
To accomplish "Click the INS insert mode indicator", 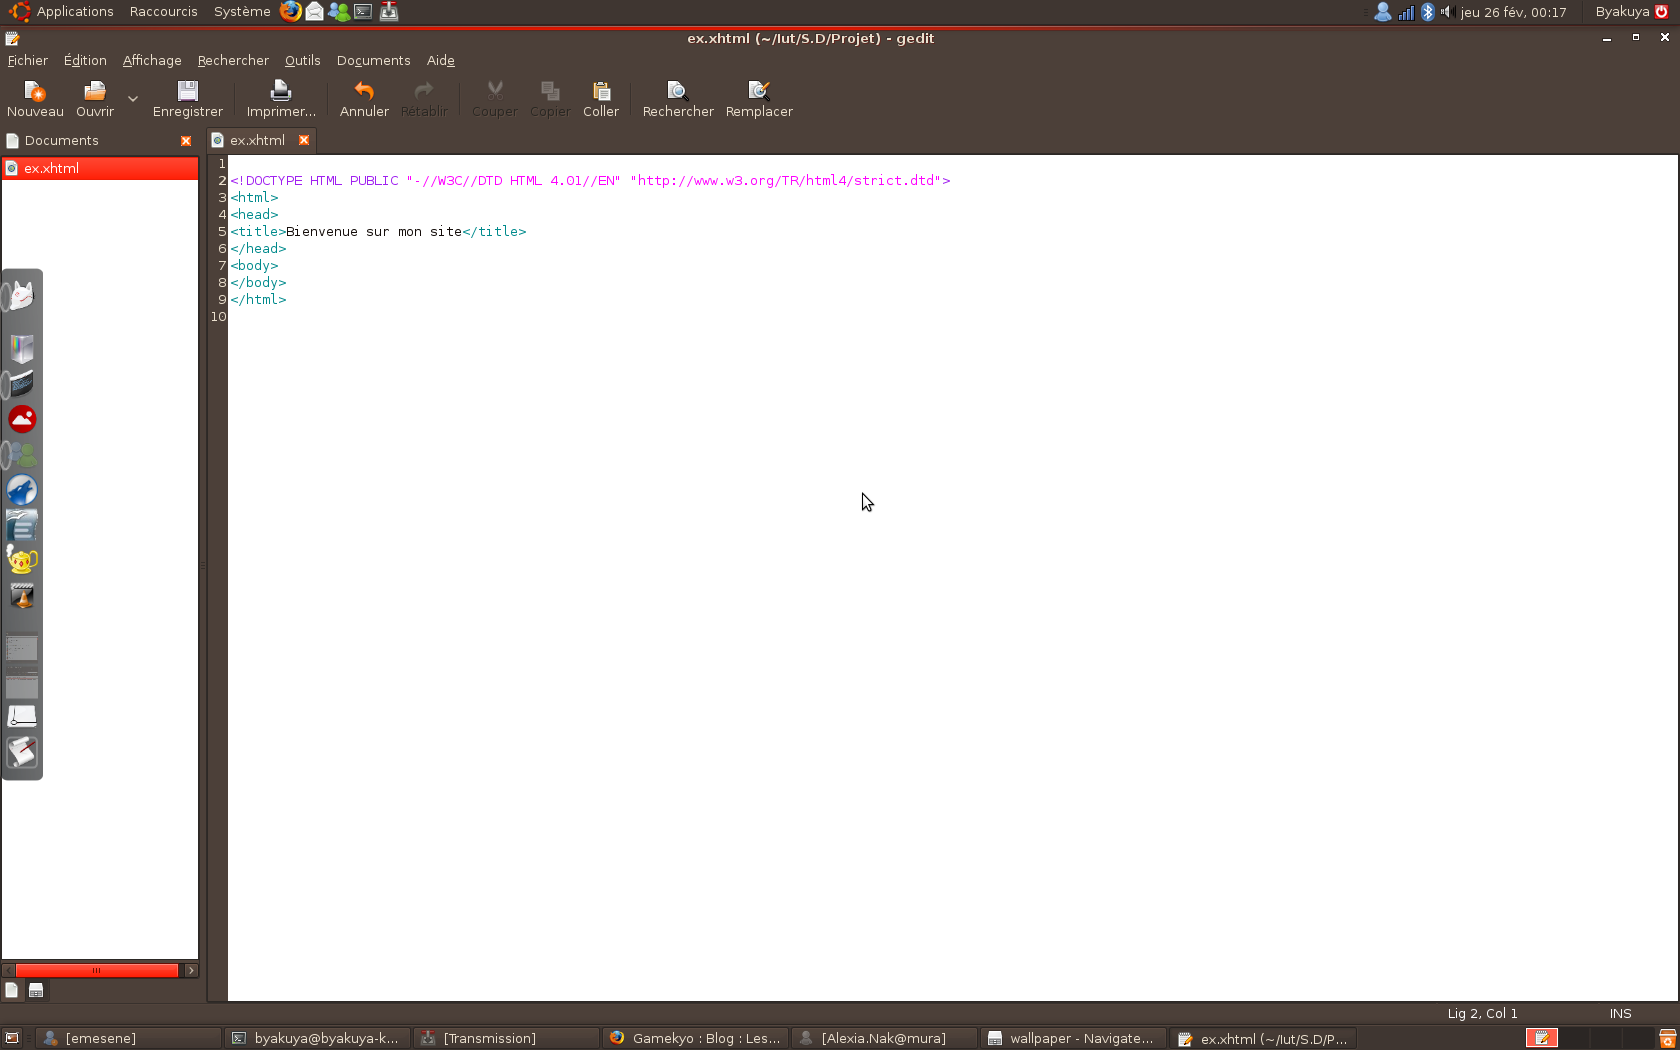I will tap(1620, 1013).
